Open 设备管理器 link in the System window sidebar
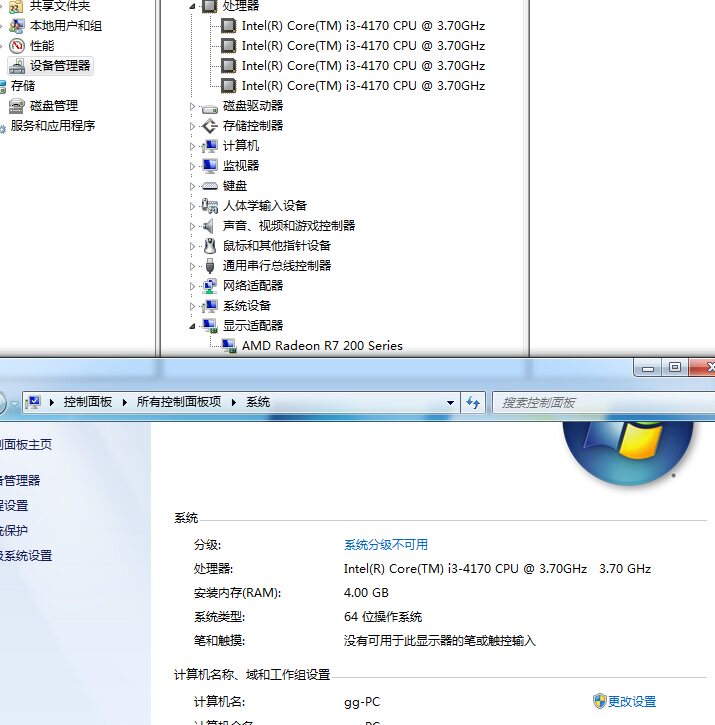The image size is (715, 725). [20, 480]
